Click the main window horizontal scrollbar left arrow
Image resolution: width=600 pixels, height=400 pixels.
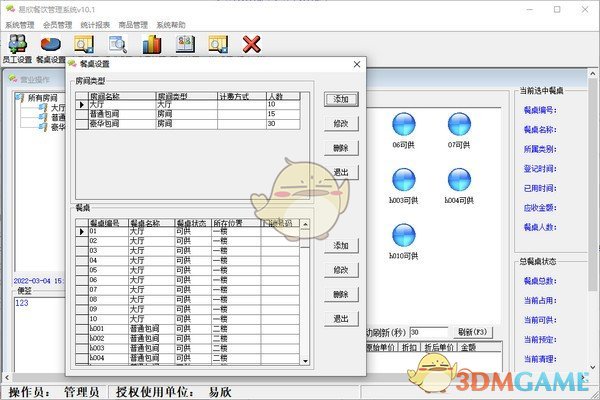coord(7,378)
